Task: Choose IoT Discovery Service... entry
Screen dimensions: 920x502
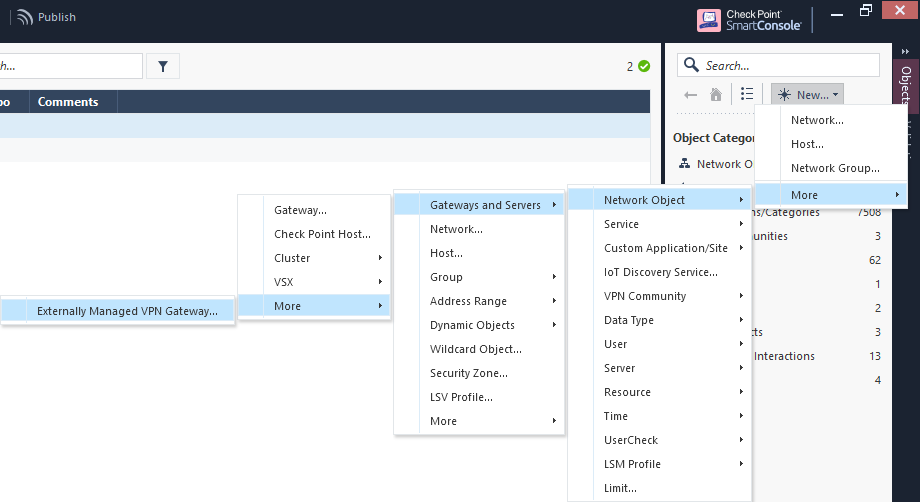Action: 660,272
